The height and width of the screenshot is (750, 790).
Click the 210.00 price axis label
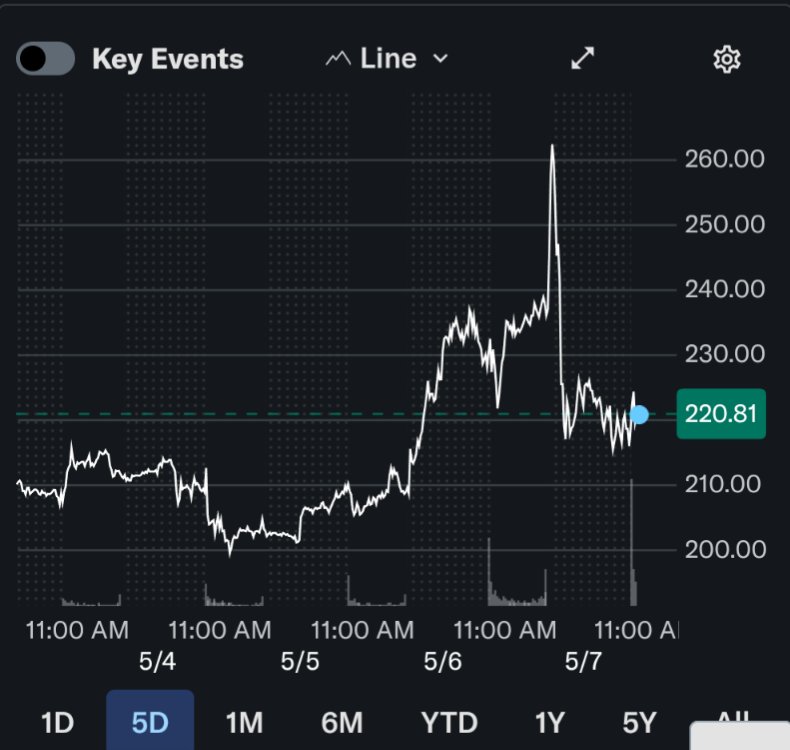[722, 484]
